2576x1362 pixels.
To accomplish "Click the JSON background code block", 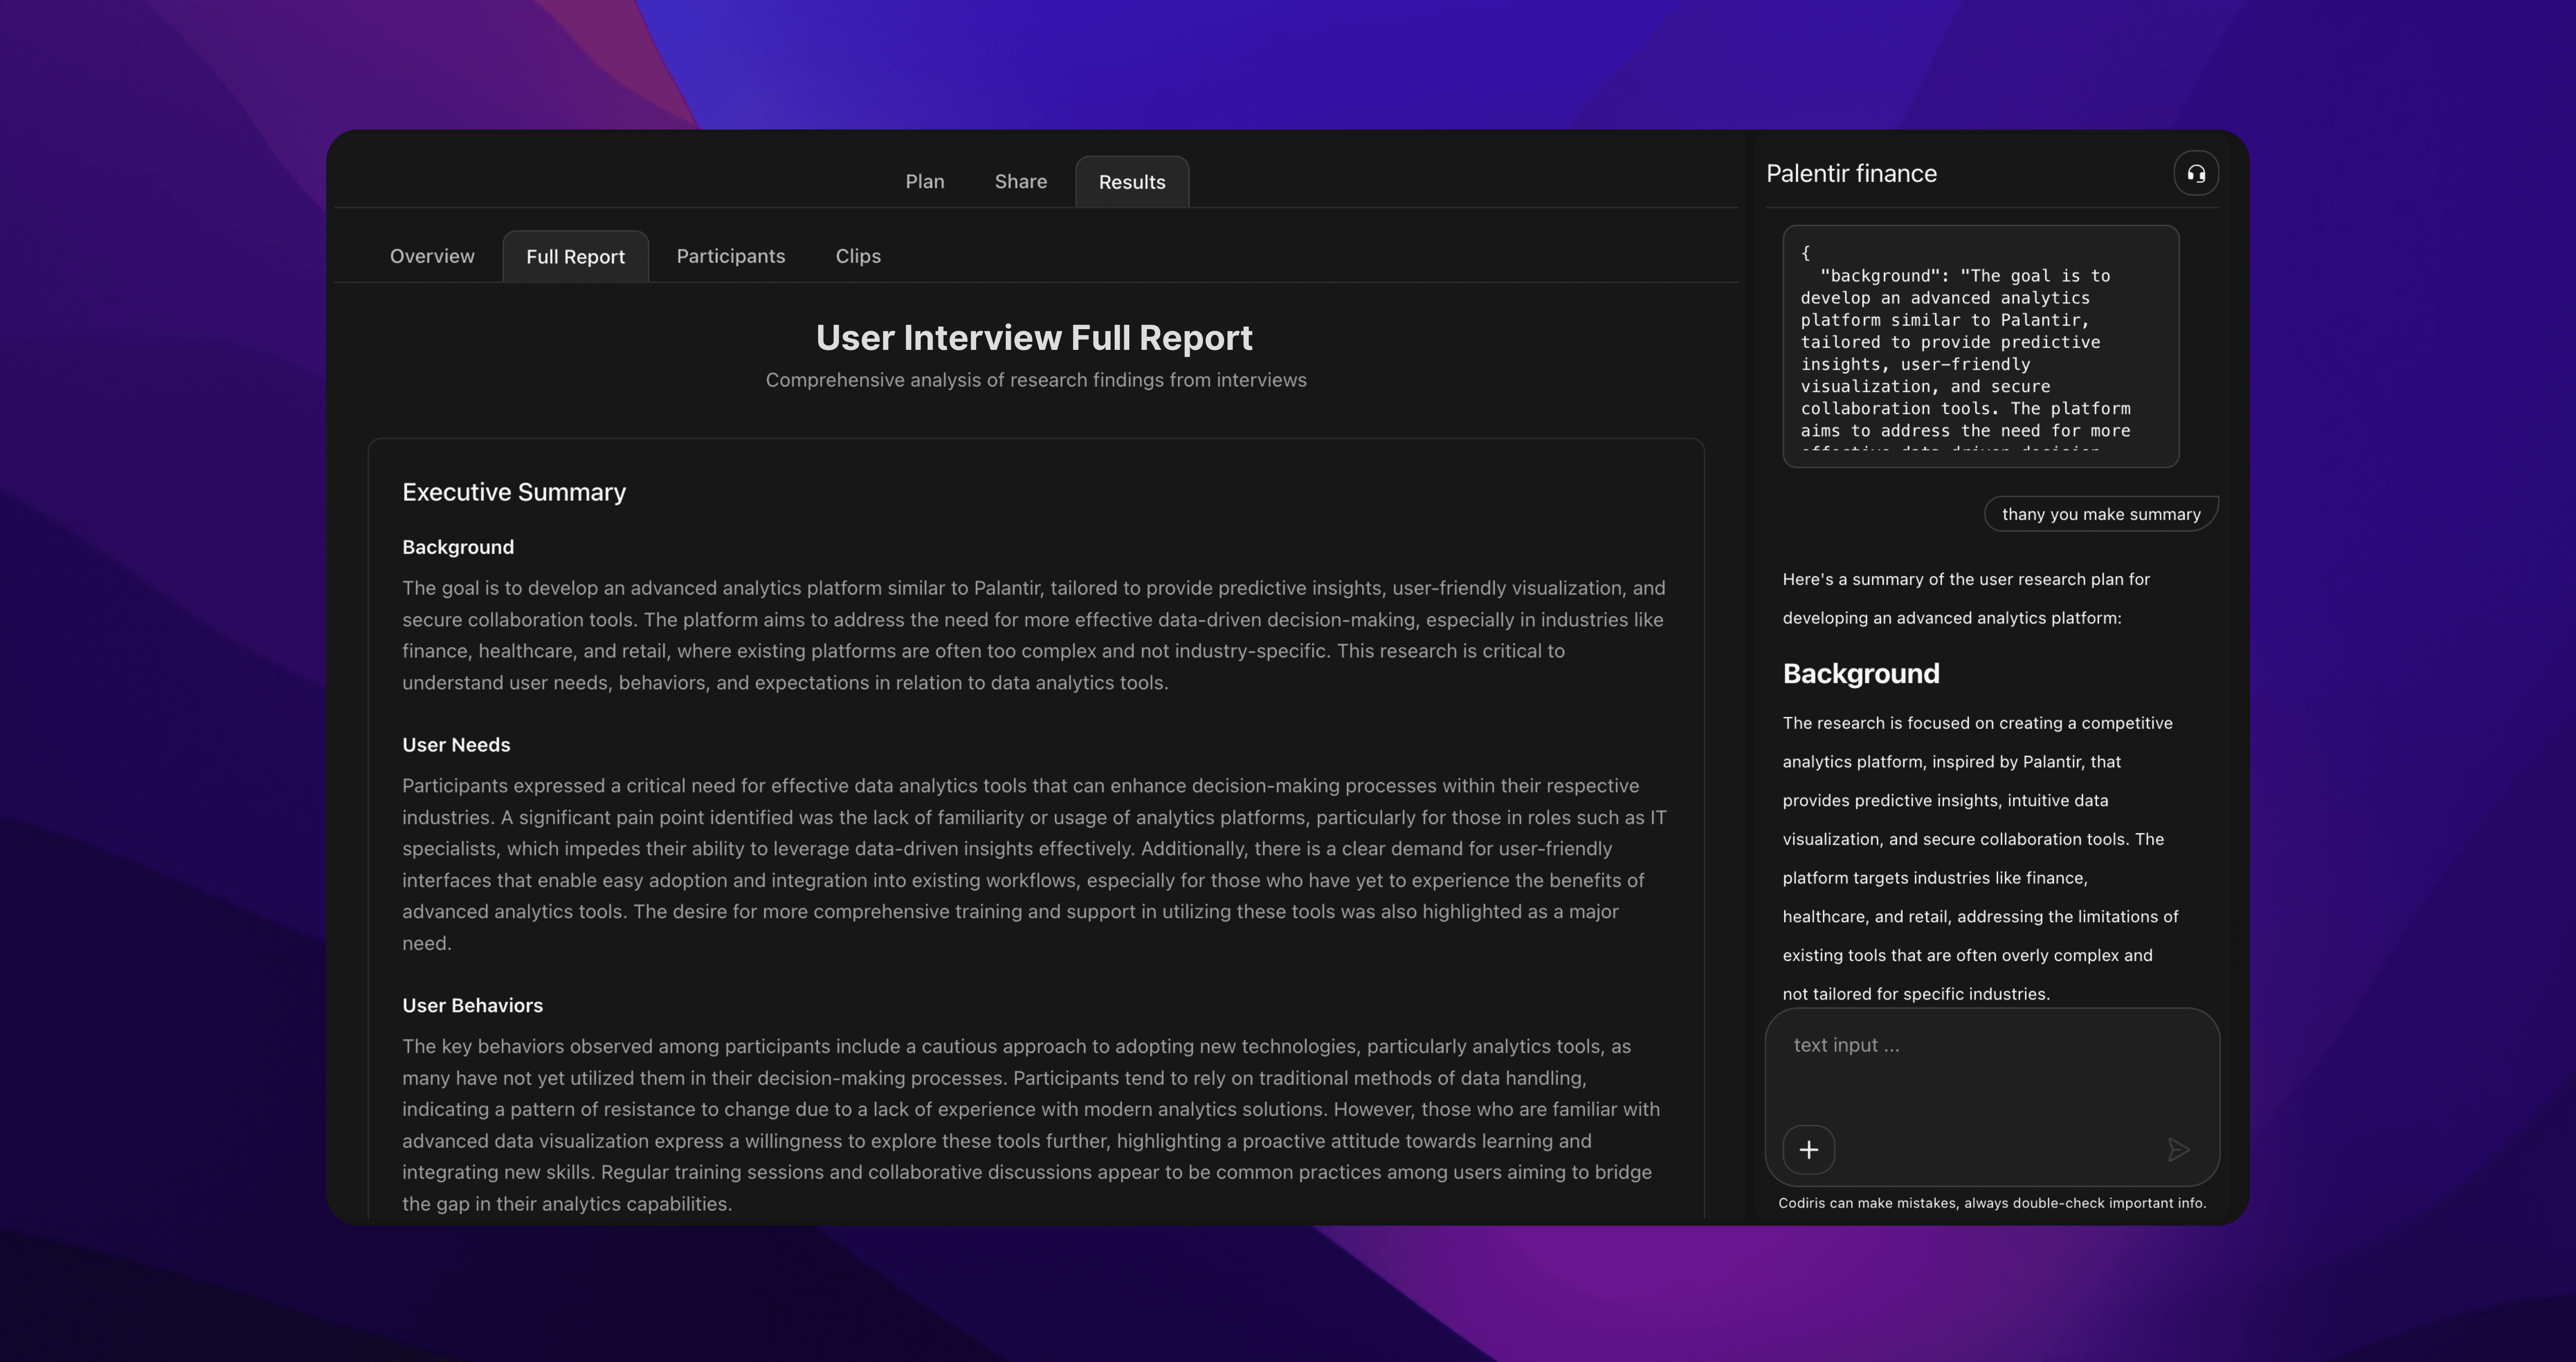I will [1980, 346].
